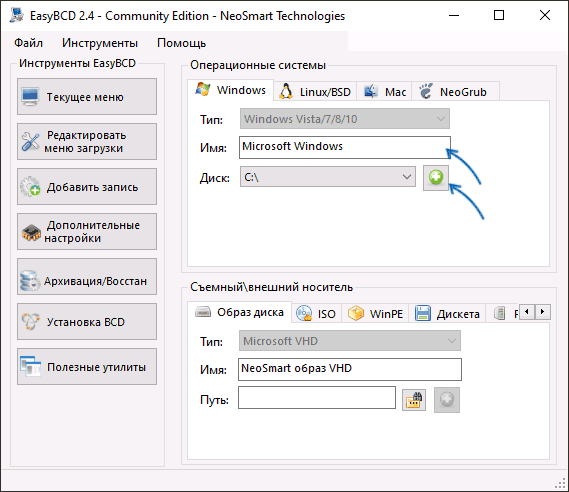This screenshot has width=569, height=492.
Task: Switch to the Windows tab
Action: pos(230,90)
